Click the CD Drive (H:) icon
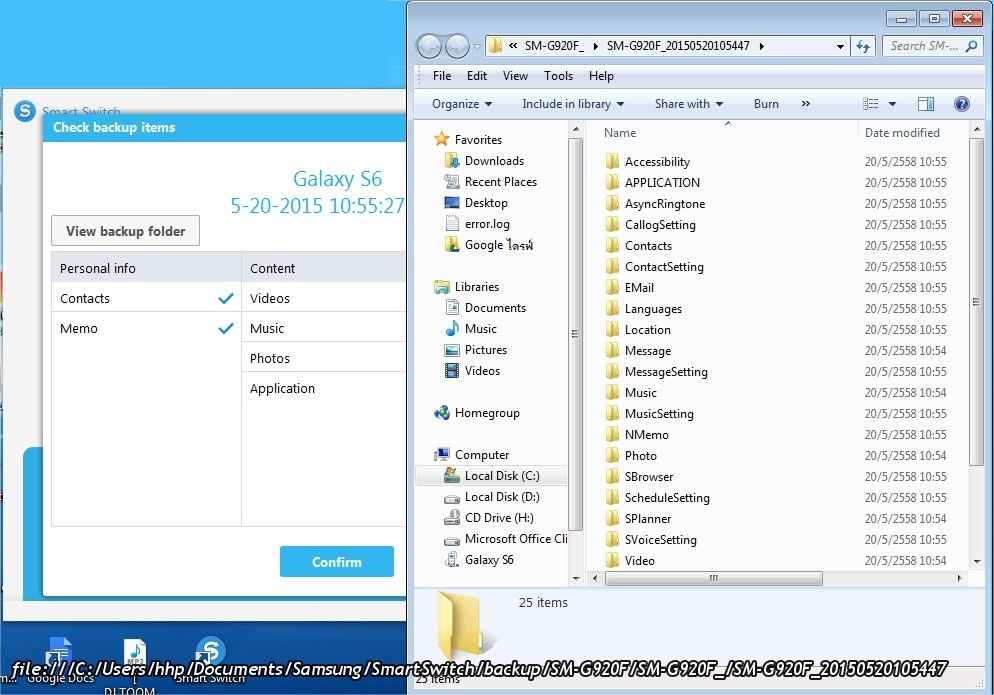The image size is (994, 695). coord(452,517)
